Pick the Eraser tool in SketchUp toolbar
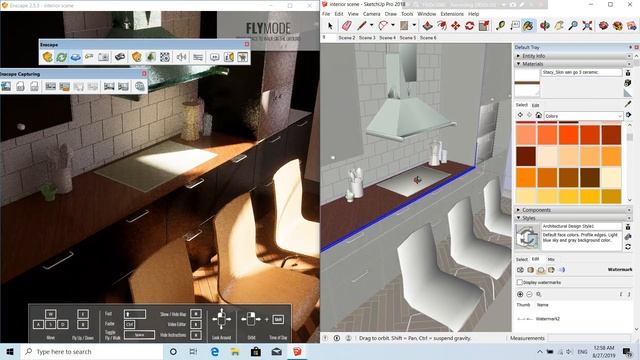 tap(347, 26)
